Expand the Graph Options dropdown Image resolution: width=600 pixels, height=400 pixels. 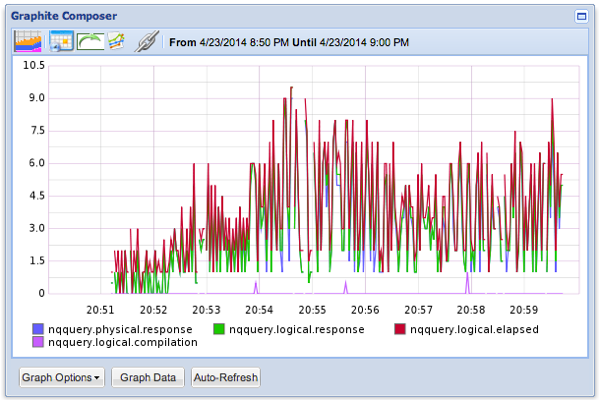pyautogui.click(x=62, y=378)
